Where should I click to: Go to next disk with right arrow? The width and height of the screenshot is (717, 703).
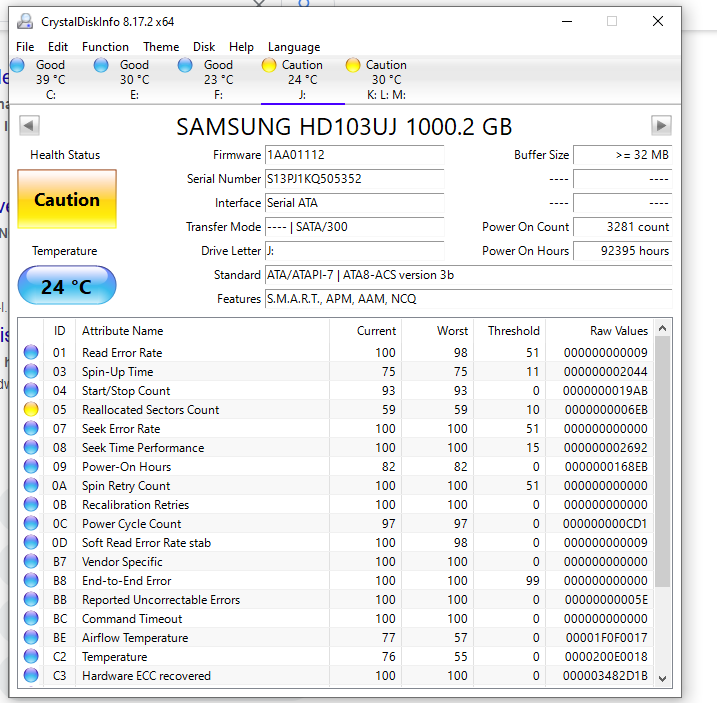click(x=661, y=125)
